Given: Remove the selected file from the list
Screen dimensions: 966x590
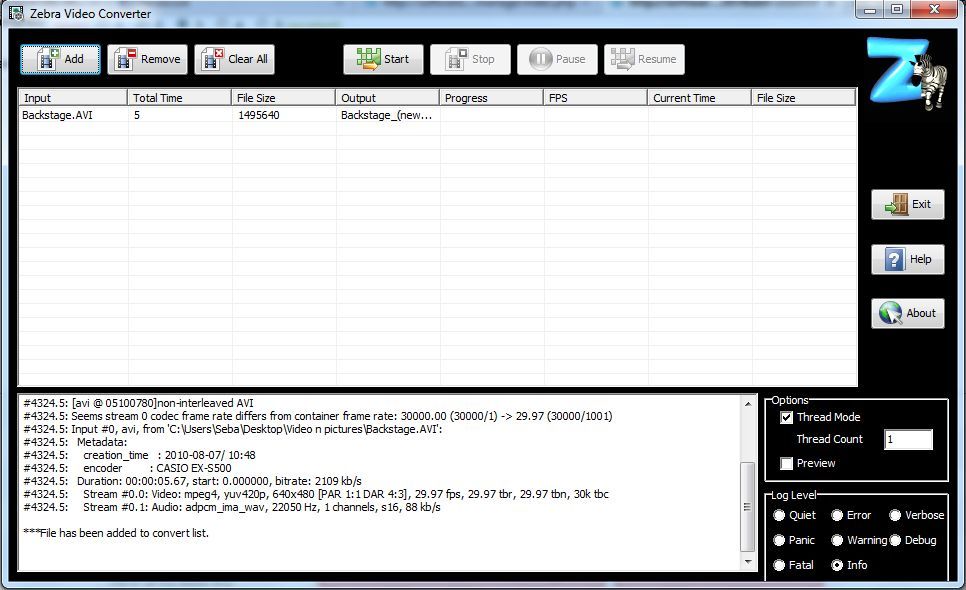Looking at the screenshot, I should (x=147, y=59).
